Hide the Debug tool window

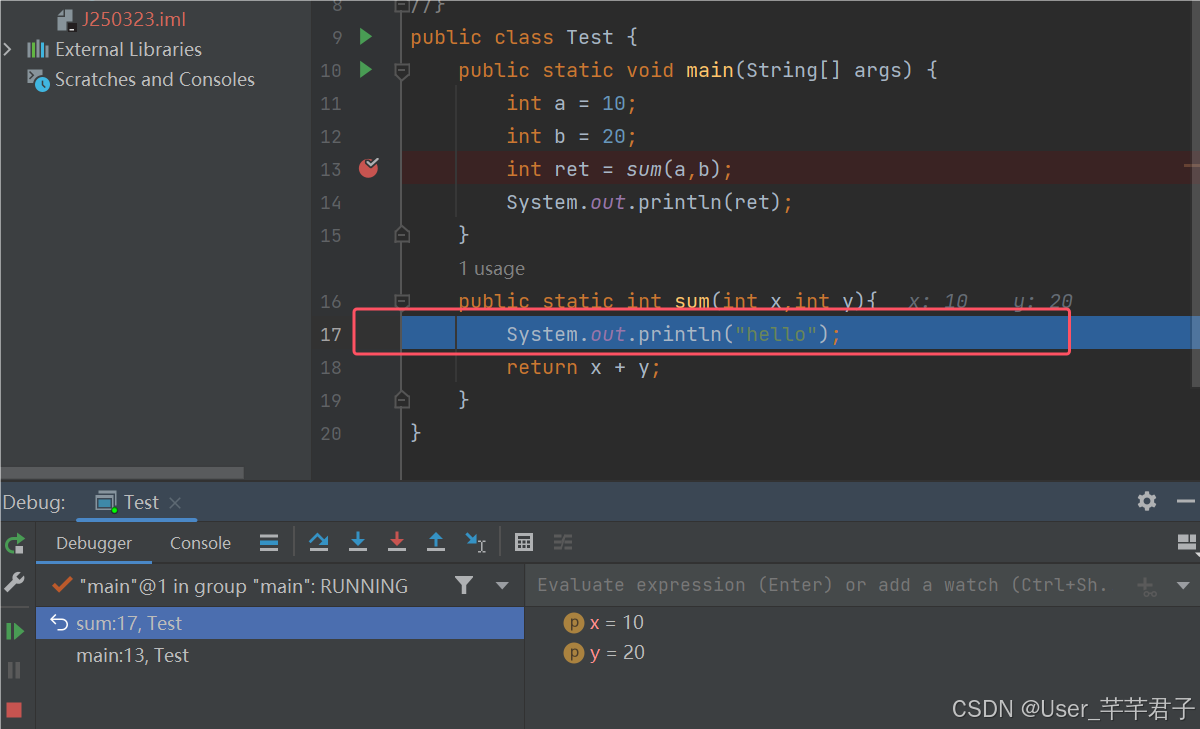(1186, 501)
